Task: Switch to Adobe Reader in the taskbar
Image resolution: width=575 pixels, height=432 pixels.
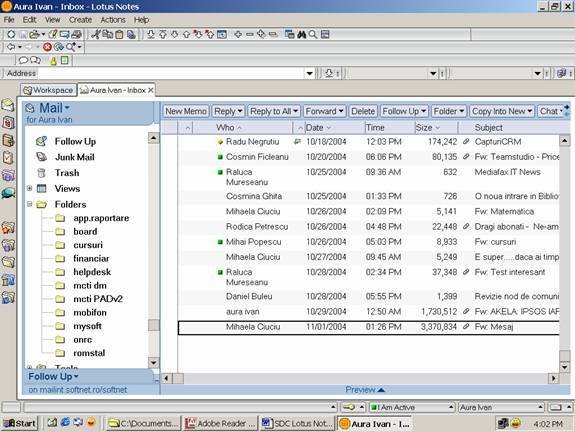Action: pos(220,423)
